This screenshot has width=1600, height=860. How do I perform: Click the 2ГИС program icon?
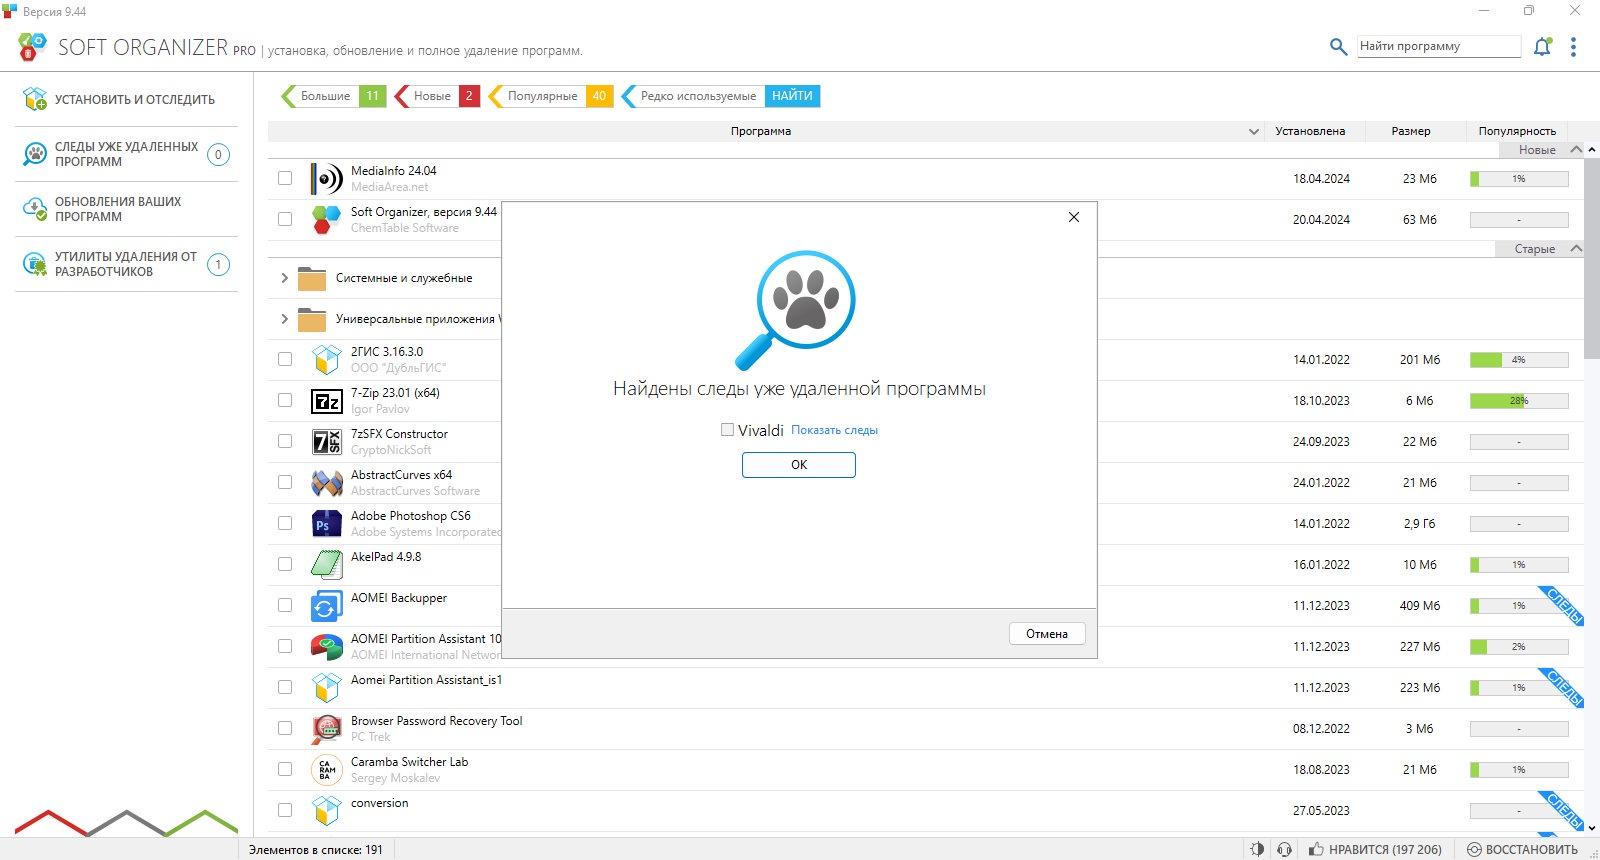pos(326,359)
